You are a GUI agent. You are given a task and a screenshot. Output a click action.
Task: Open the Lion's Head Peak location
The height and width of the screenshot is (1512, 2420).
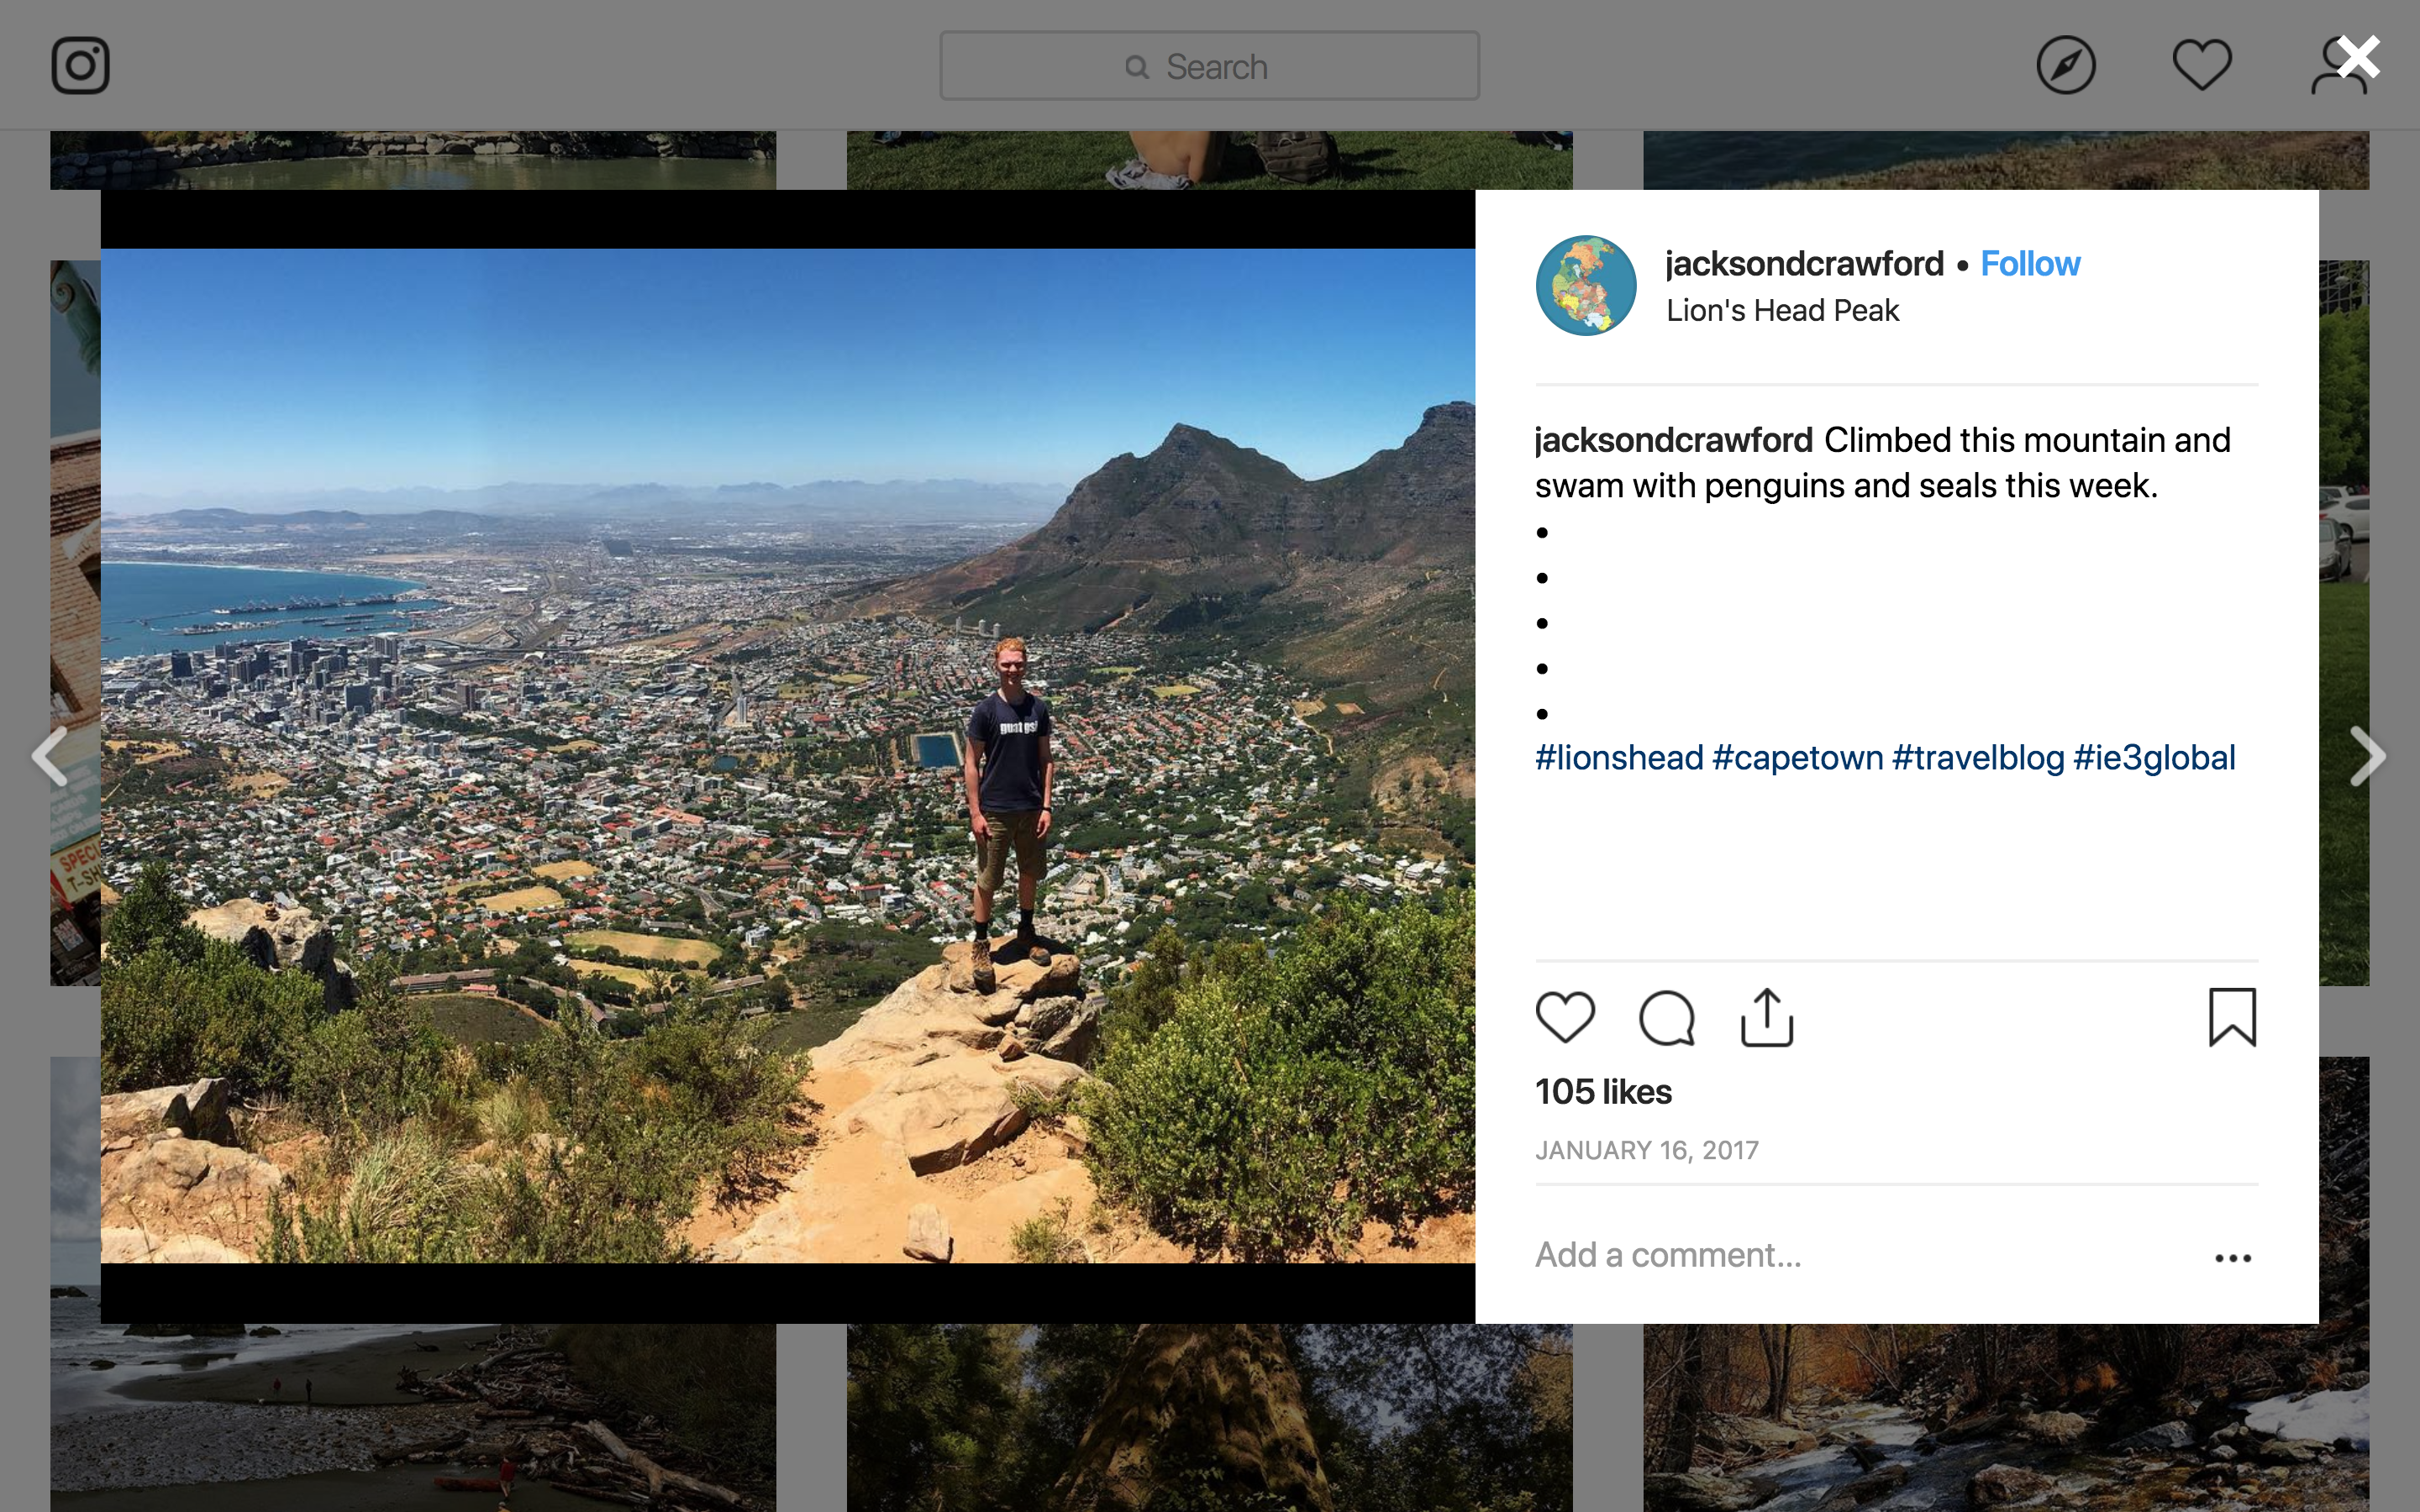click(x=1782, y=311)
